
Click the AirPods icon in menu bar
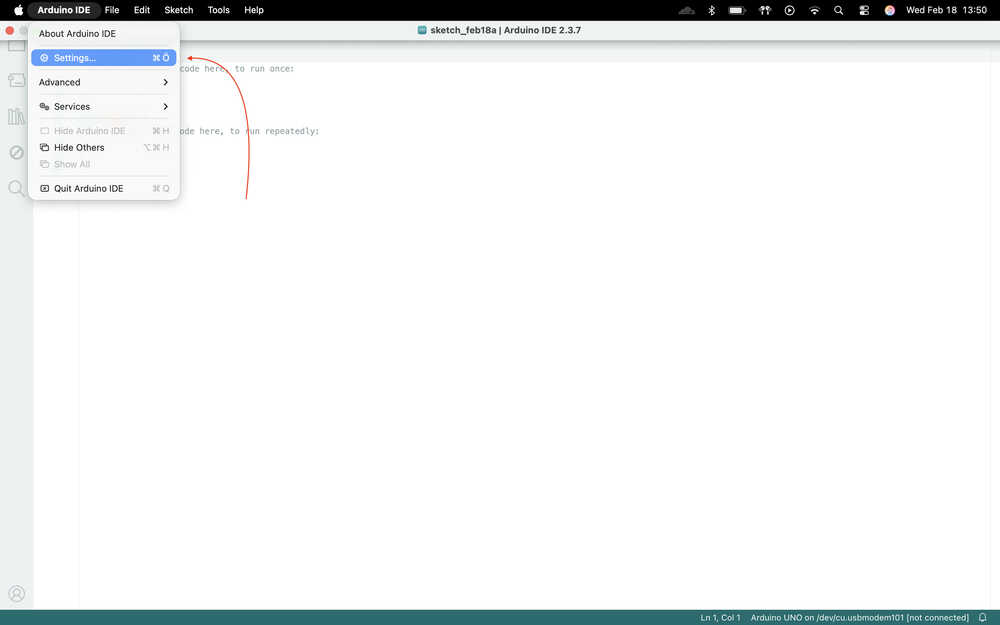click(x=765, y=10)
